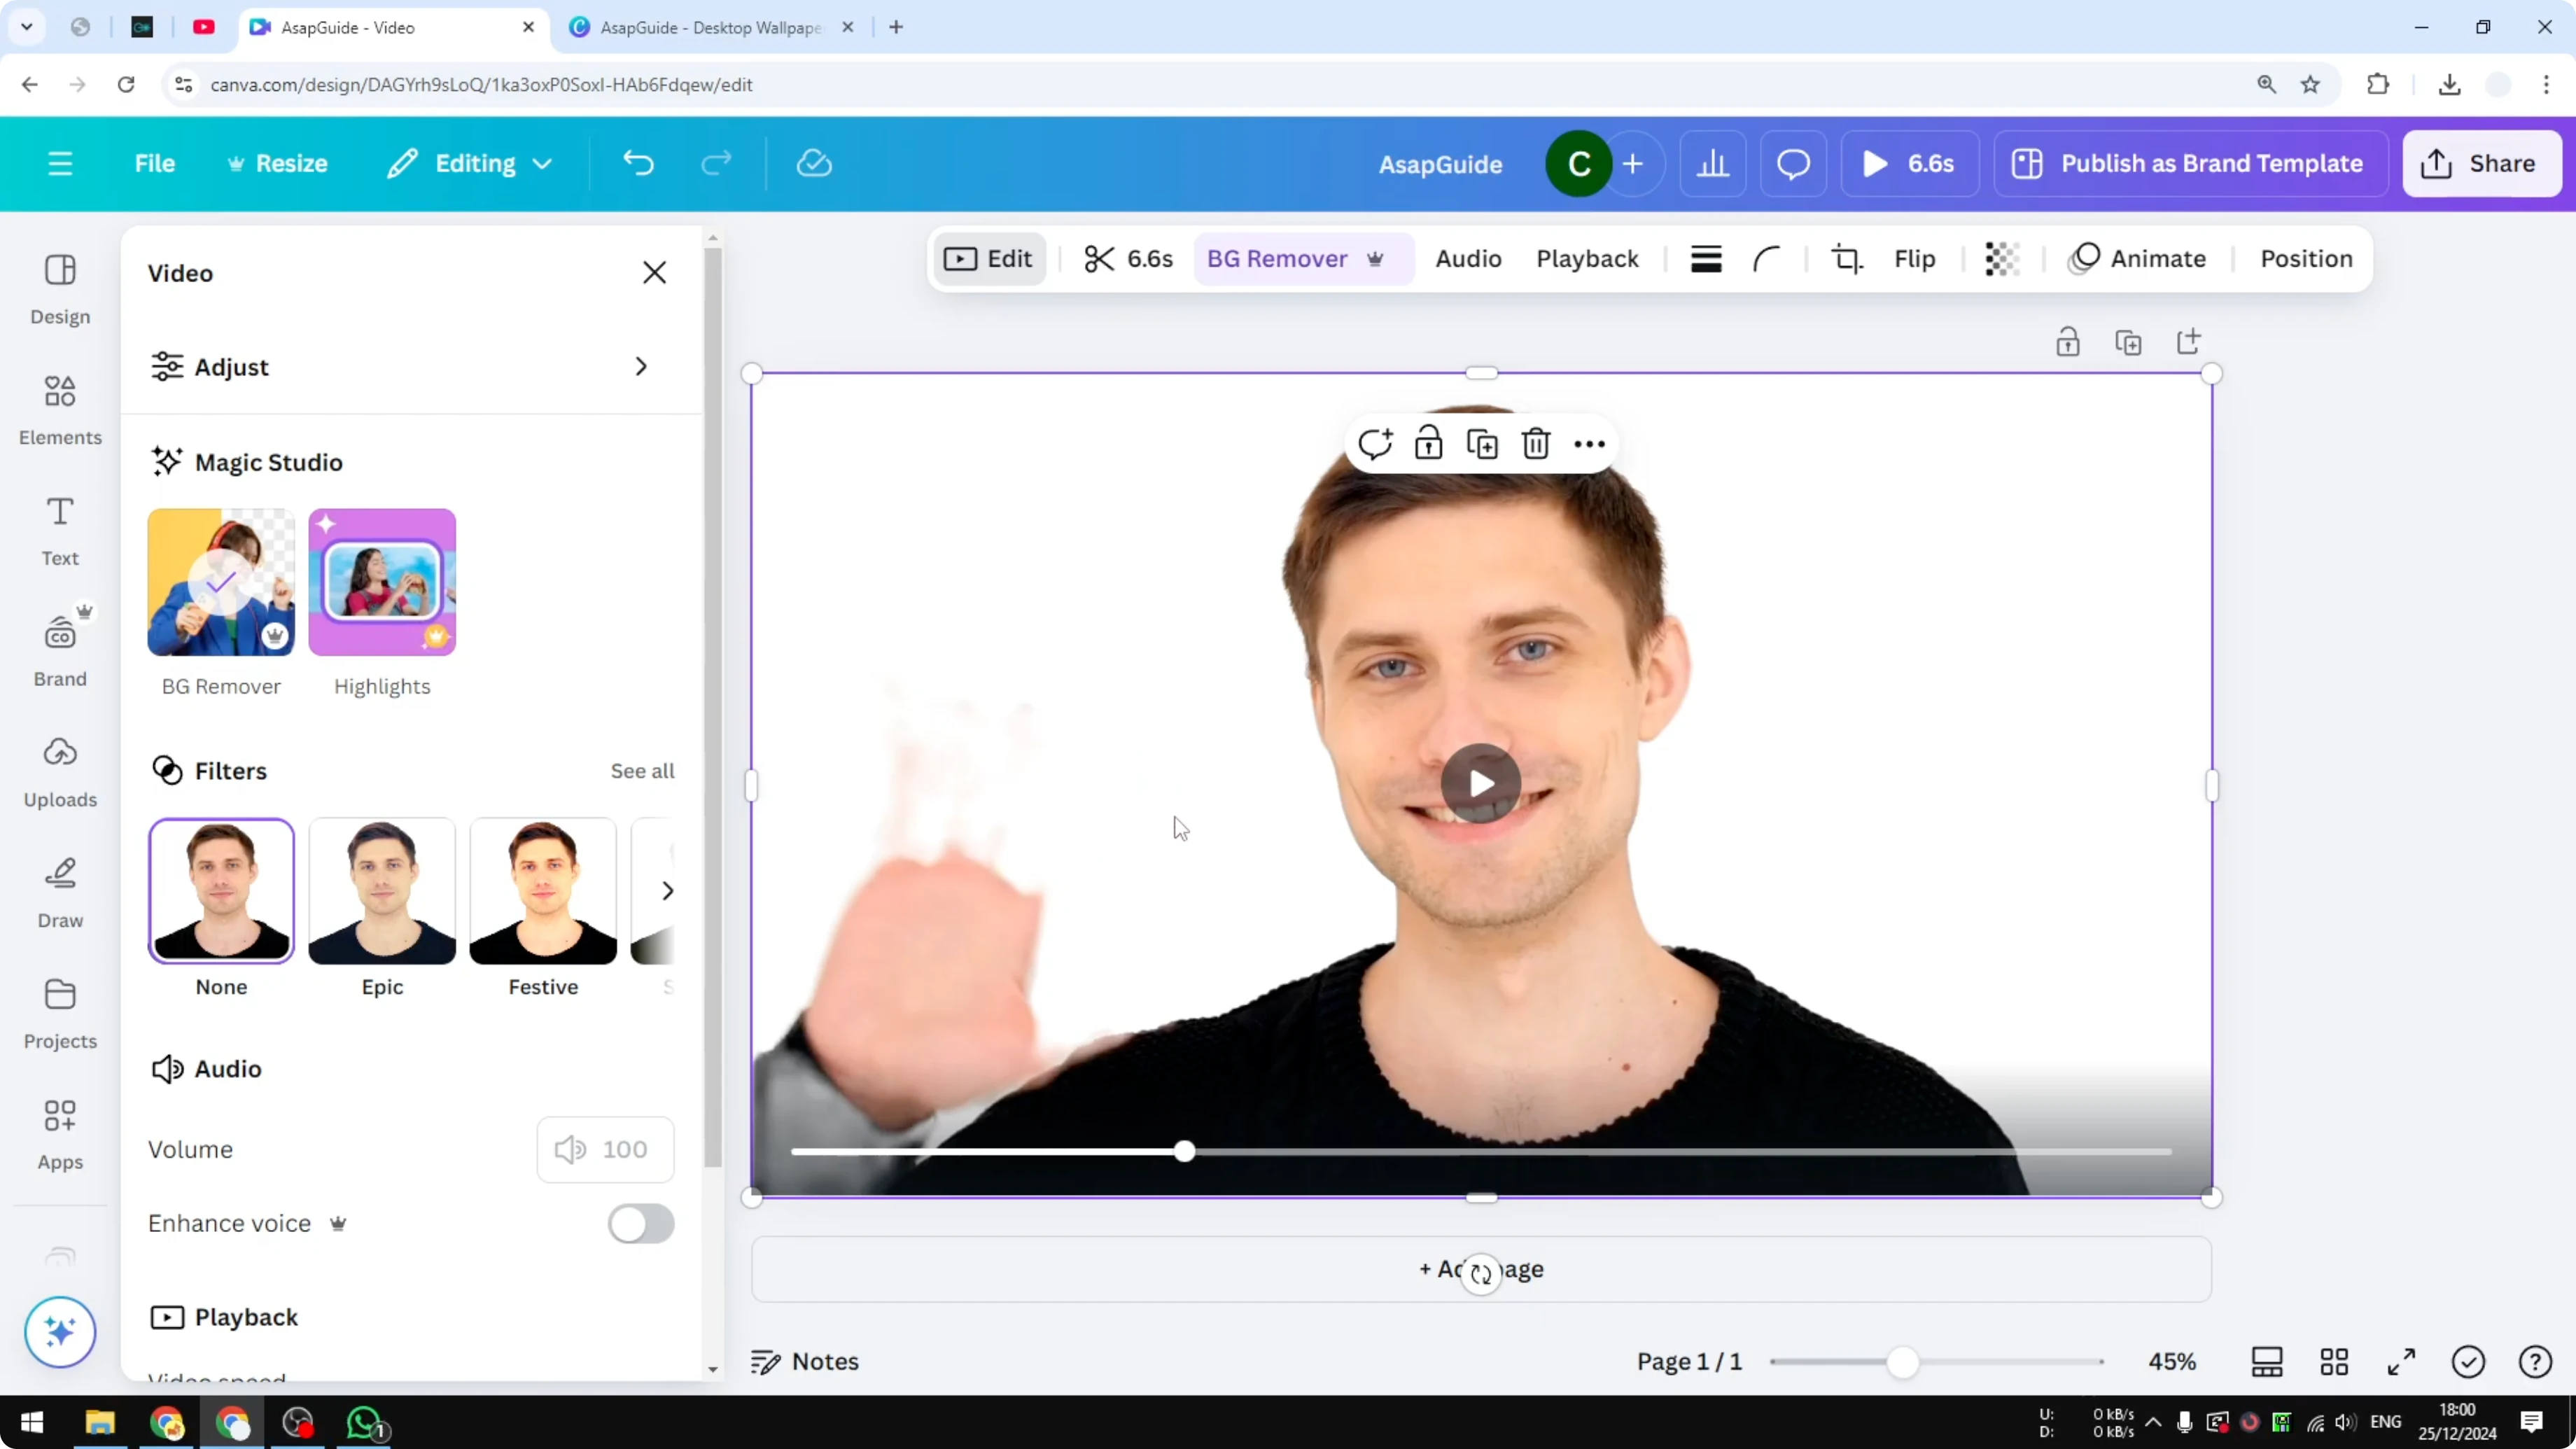2576x1449 pixels.
Task: Open the Crop tool in toolbar
Action: tap(1846, 259)
